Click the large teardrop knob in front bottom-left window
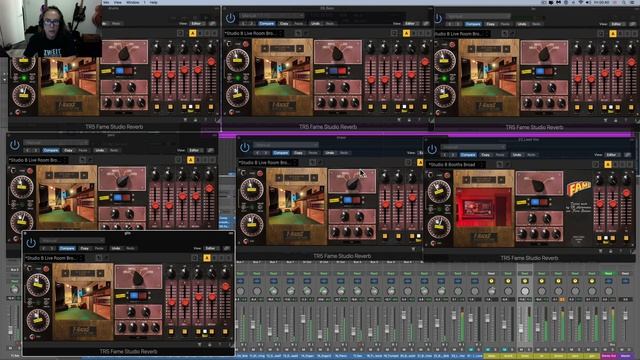The image size is (640, 360). (138, 278)
